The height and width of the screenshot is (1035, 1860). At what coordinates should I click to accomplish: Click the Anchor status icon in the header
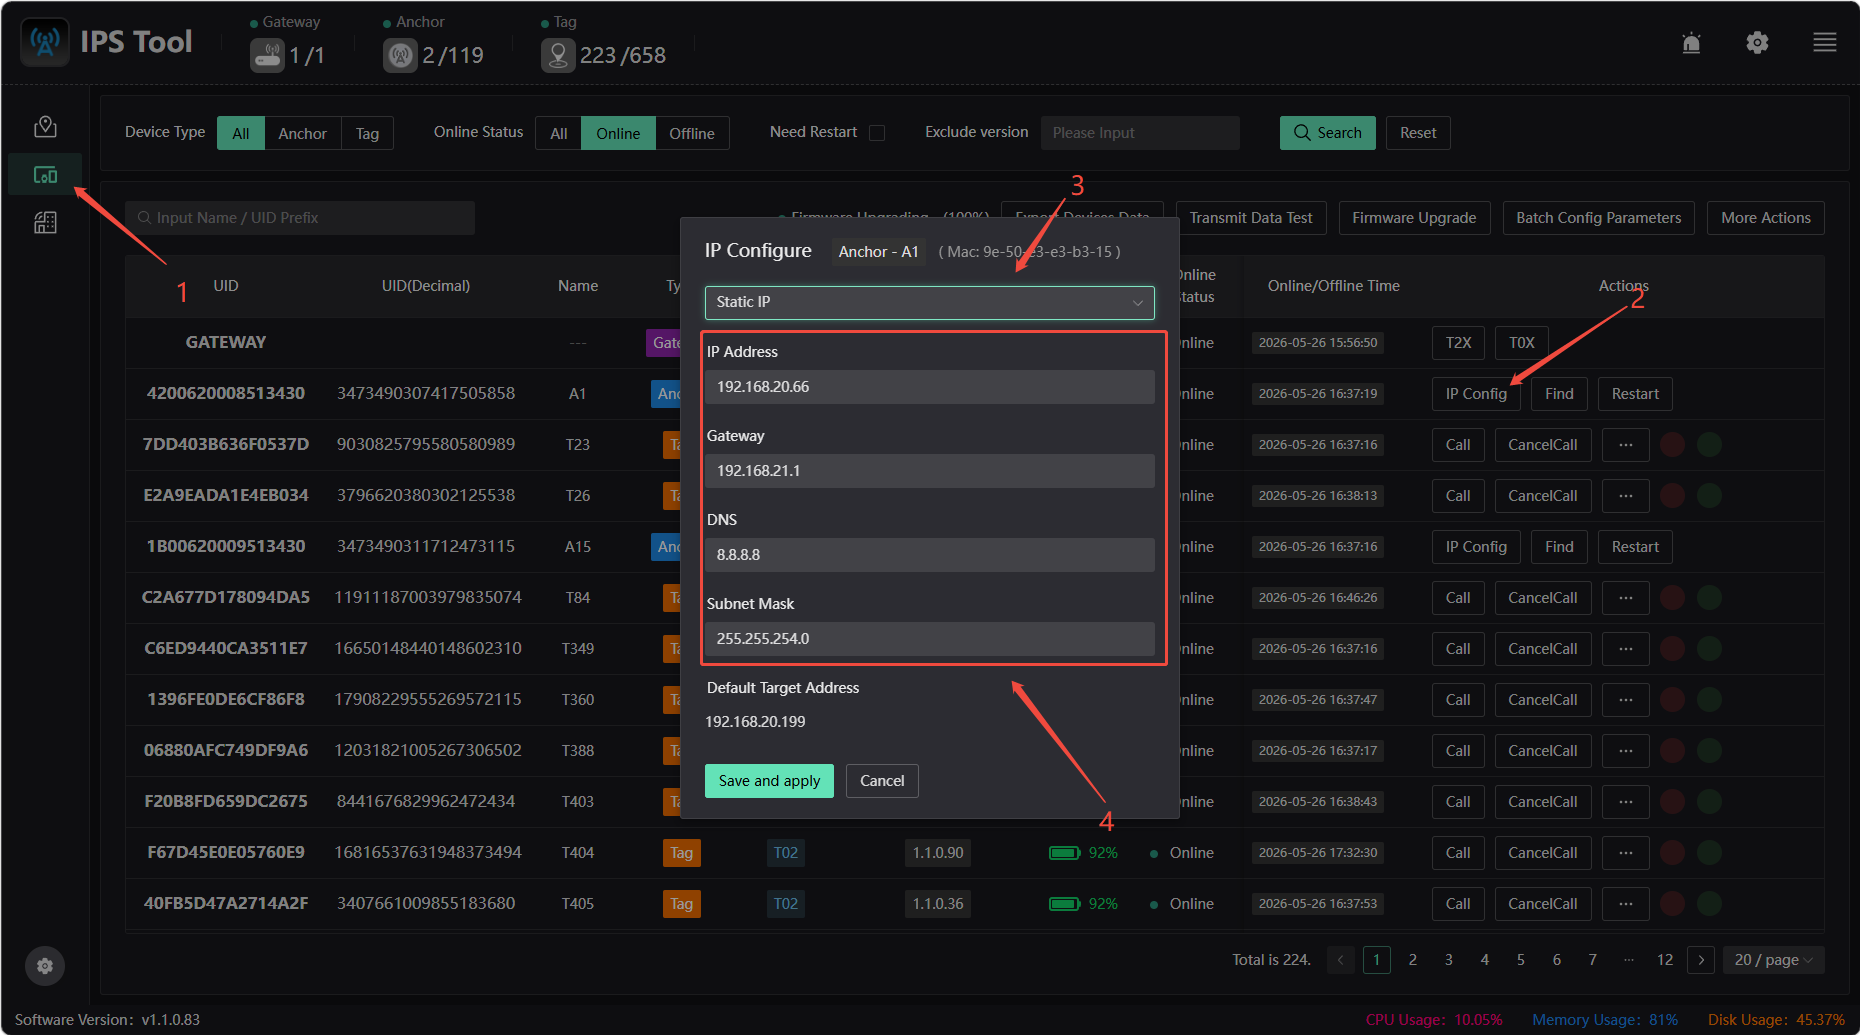pyautogui.click(x=400, y=55)
